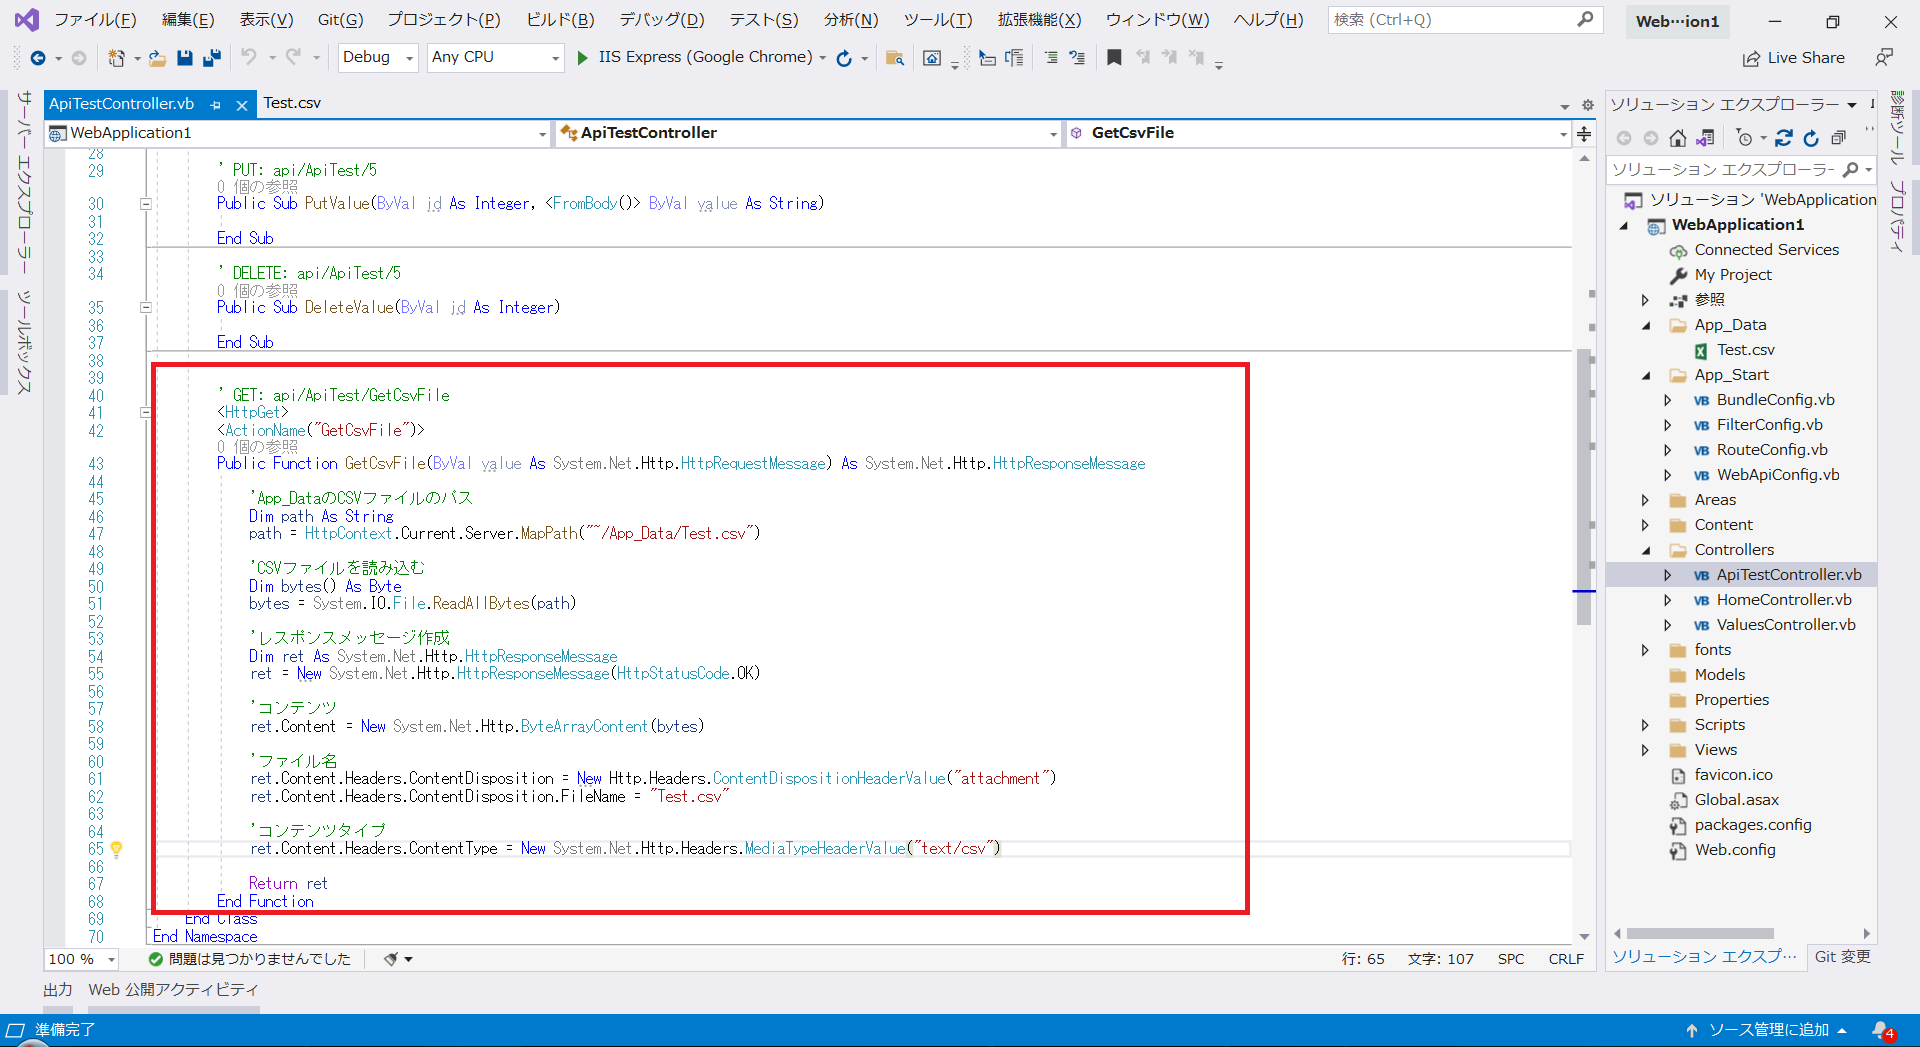Unpin the ApiTestController.vb tab
The height and width of the screenshot is (1047, 1920).
pos(216,103)
